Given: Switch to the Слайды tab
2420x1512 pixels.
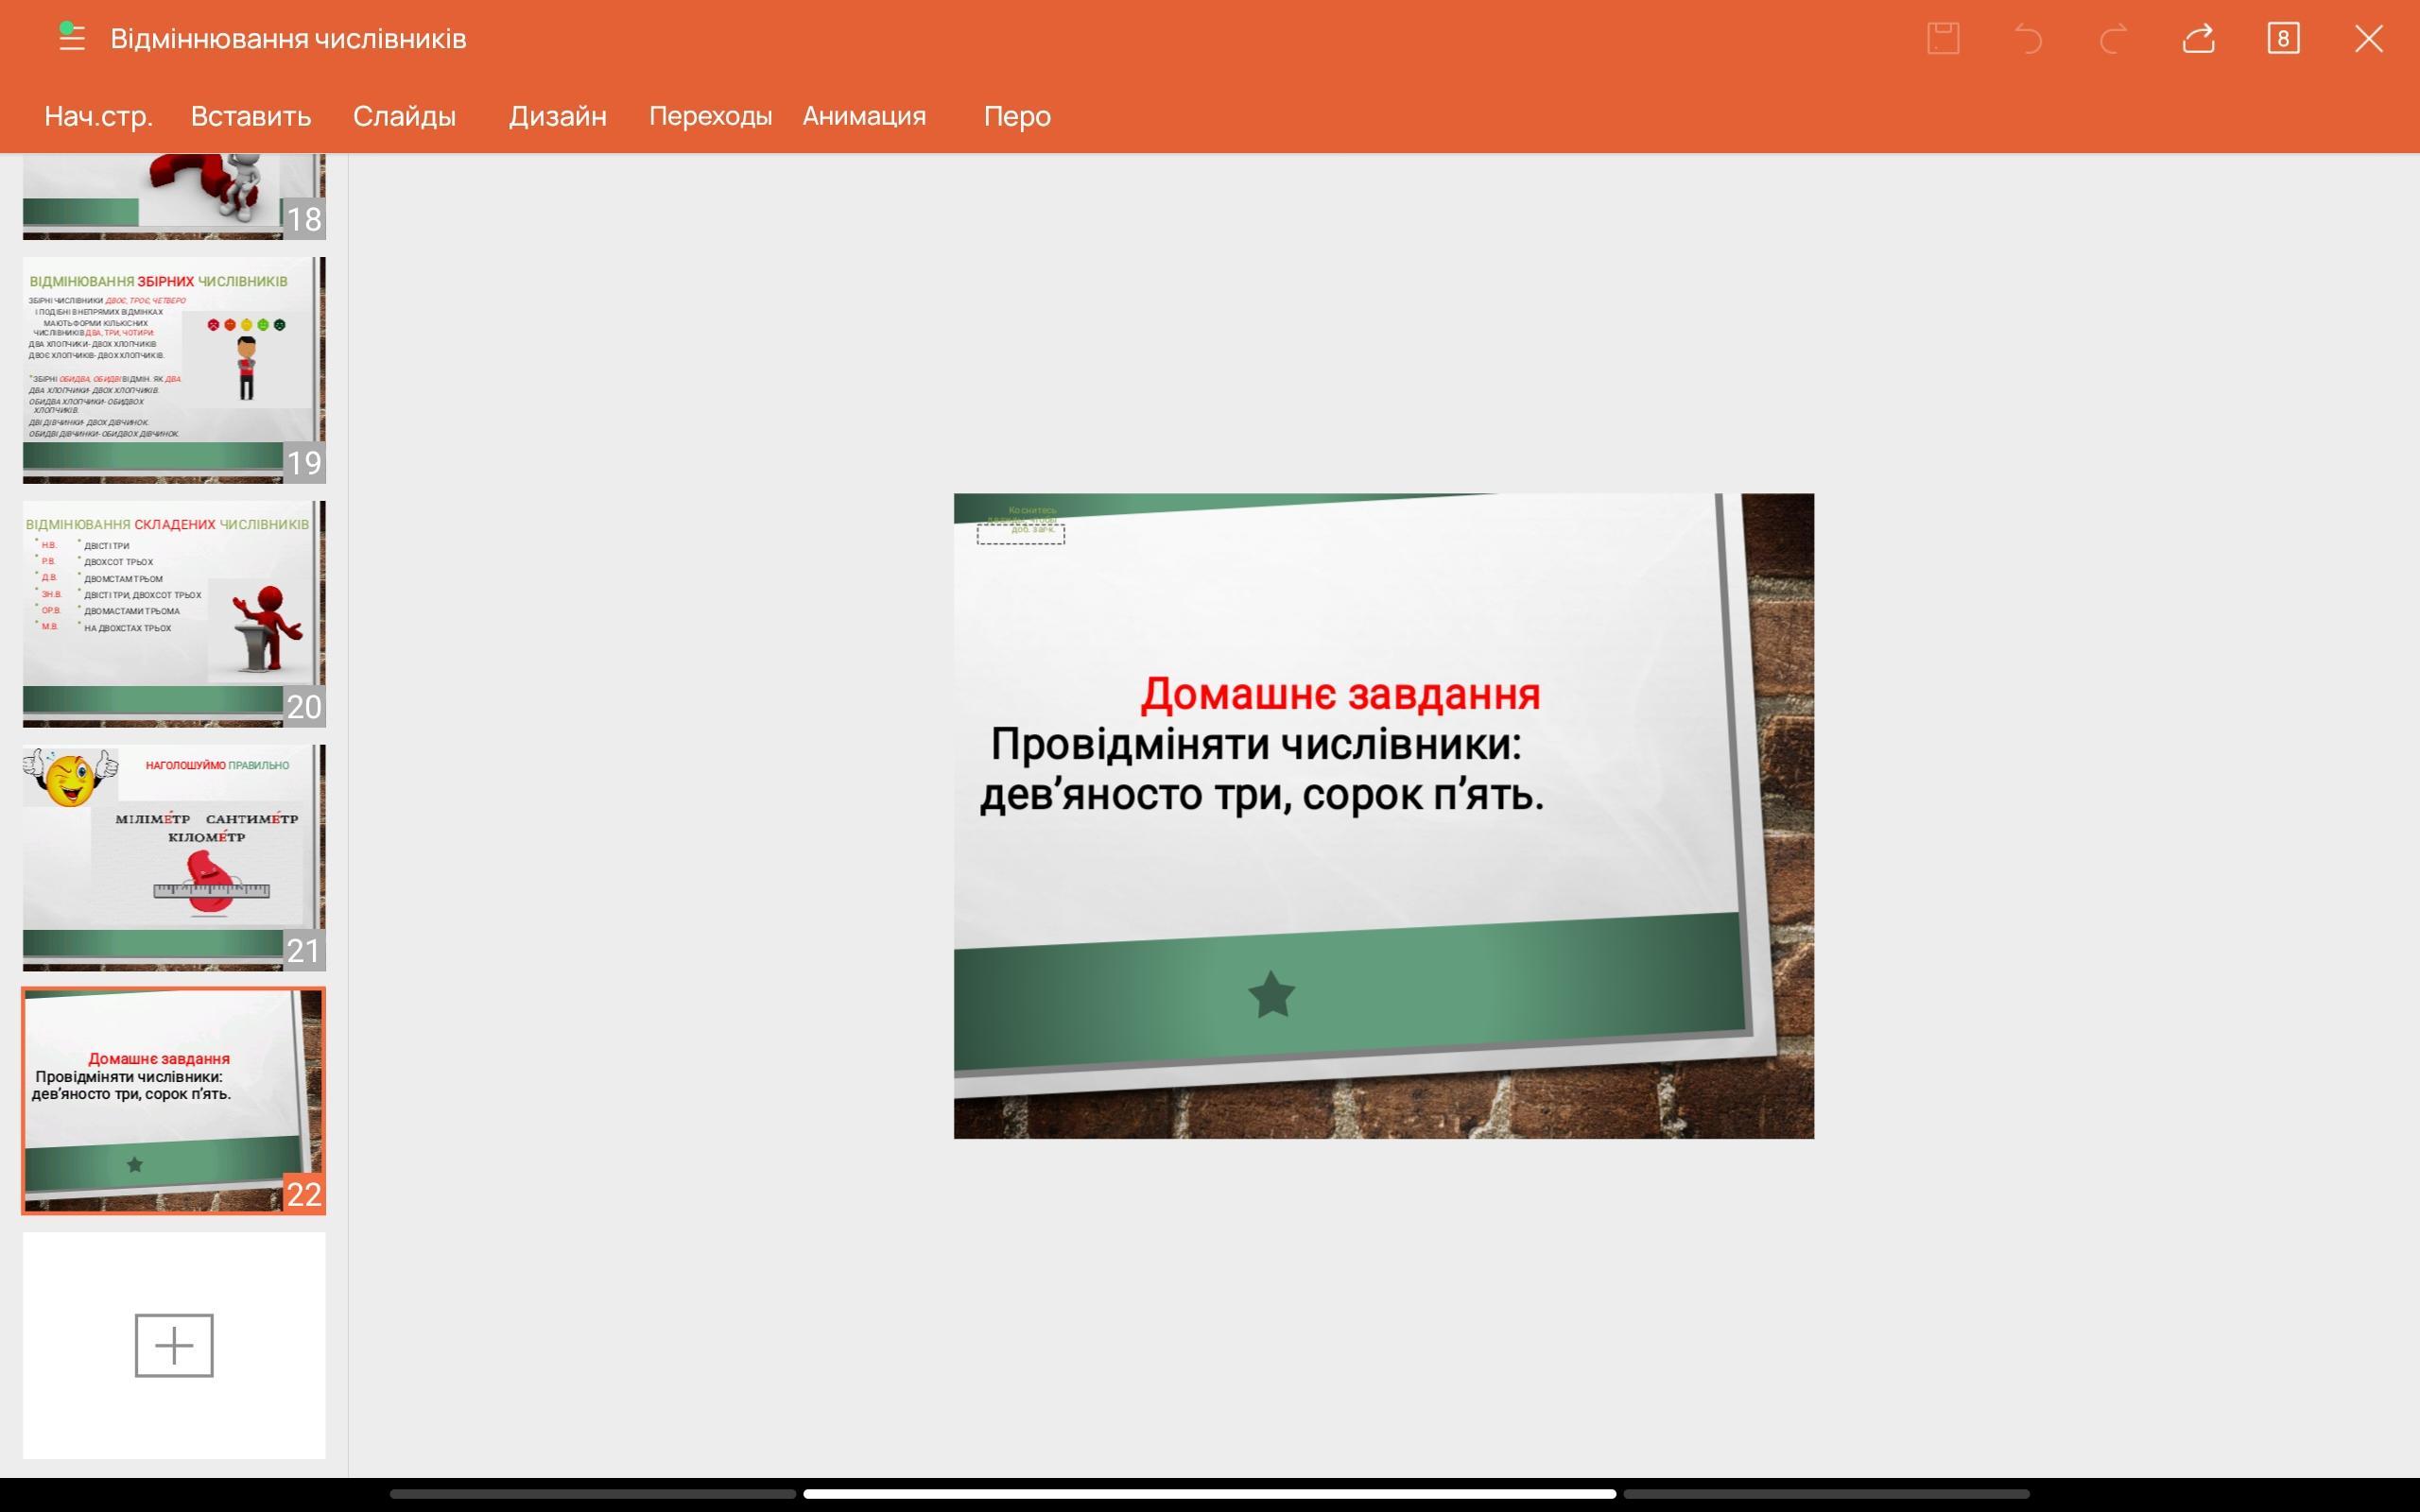Looking at the screenshot, I should [x=404, y=116].
